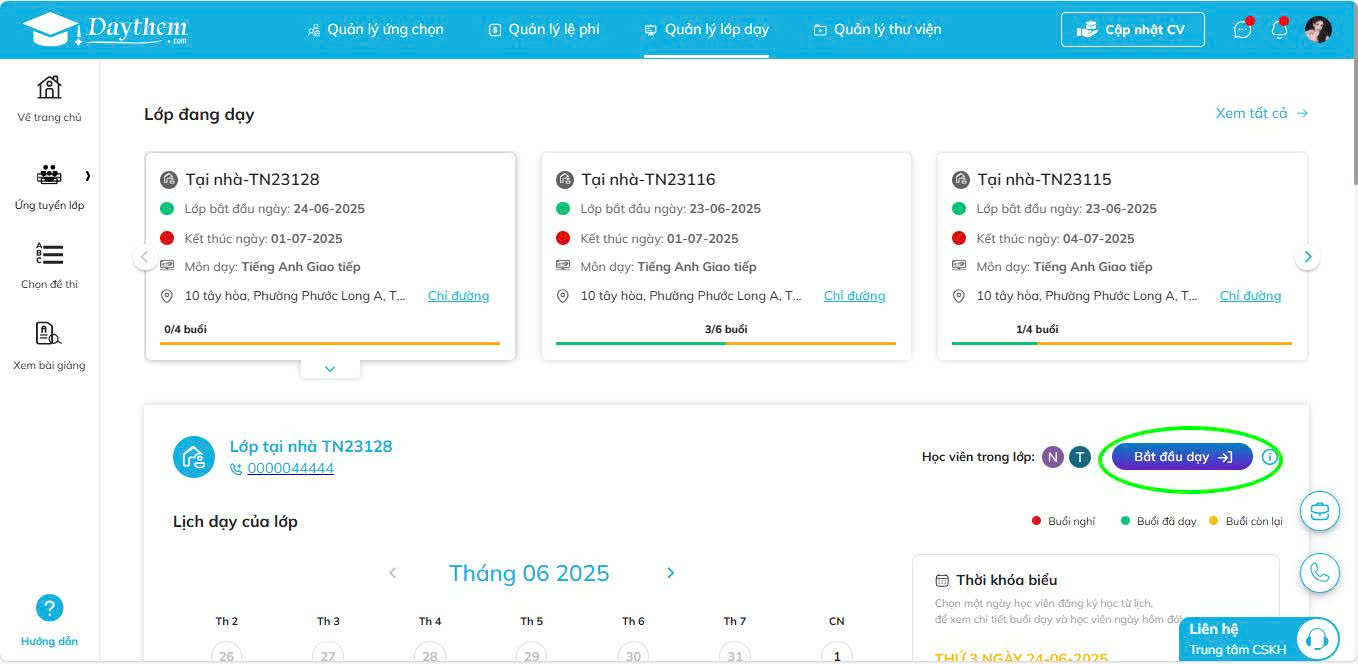Click phone number 0000044444
This screenshot has width=1358, height=664.
(291, 468)
